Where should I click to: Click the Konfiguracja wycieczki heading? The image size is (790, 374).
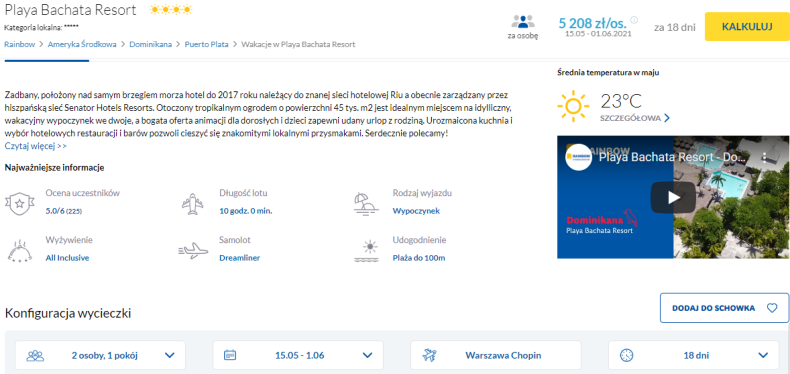coord(68,314)
